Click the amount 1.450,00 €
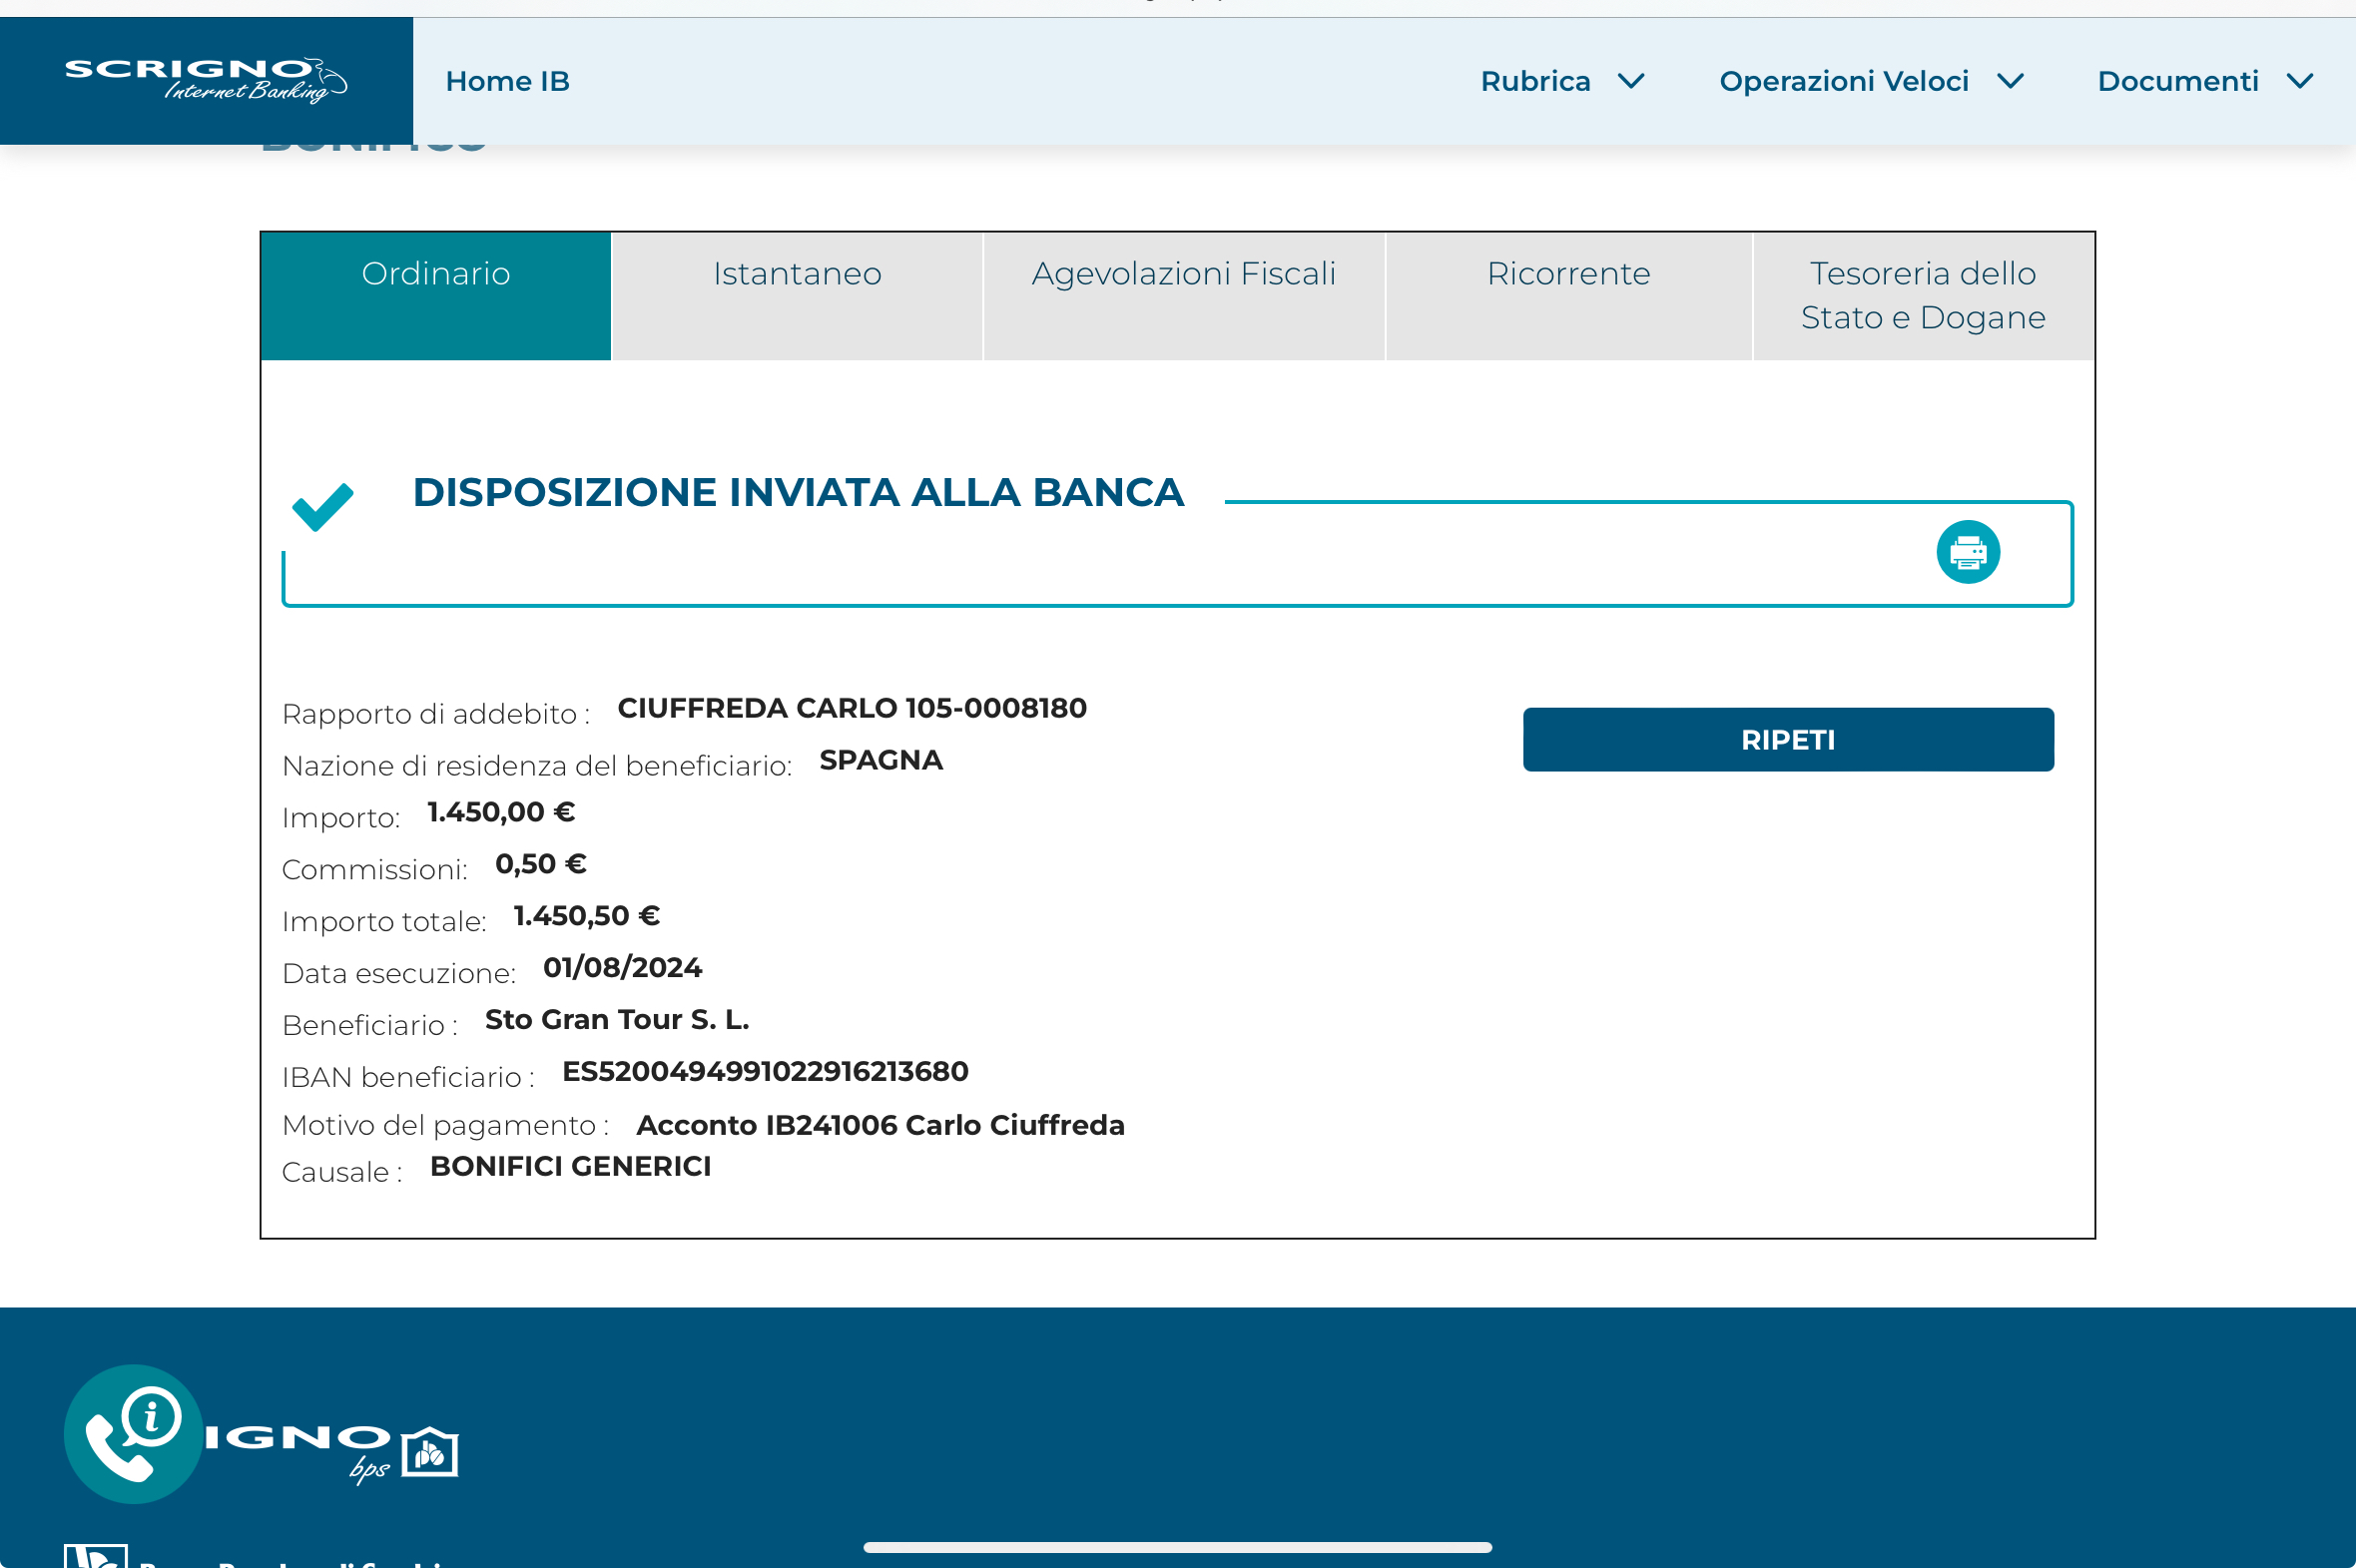This screenshot has width=2356, height=1568. coord(501,812)
